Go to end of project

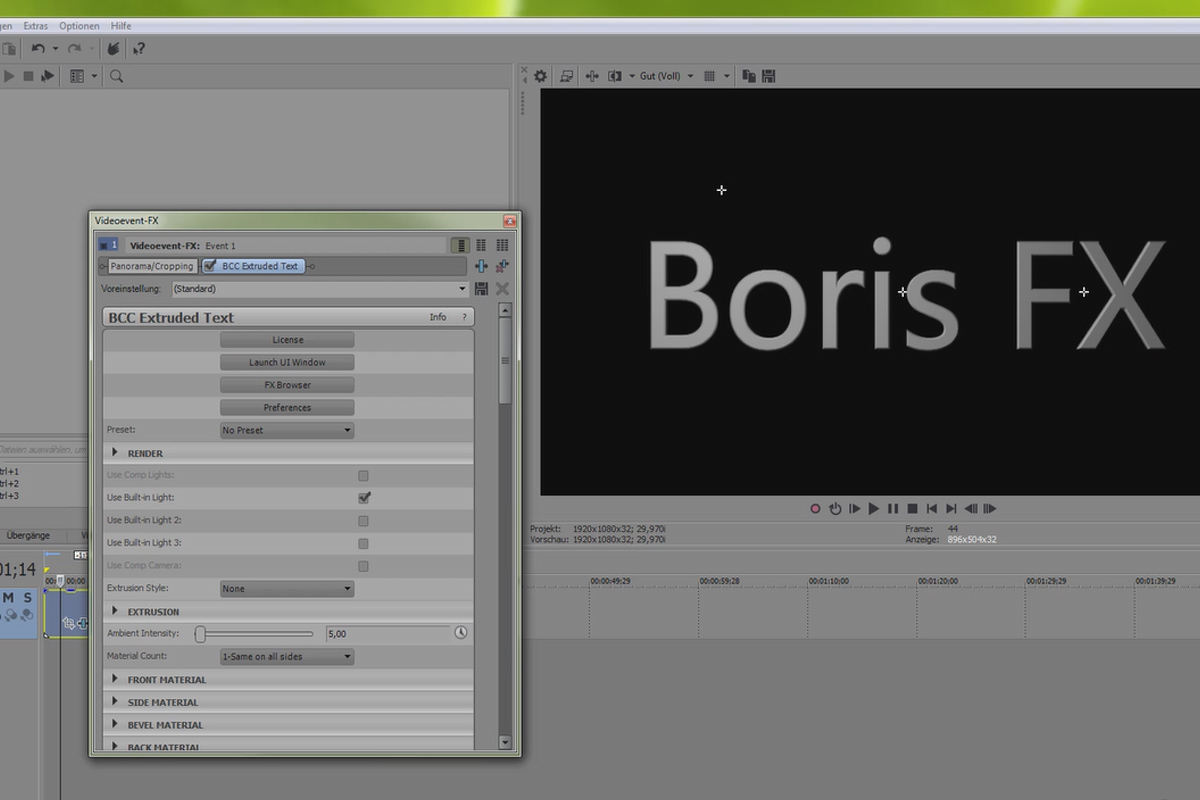click(x=951, y=508)
